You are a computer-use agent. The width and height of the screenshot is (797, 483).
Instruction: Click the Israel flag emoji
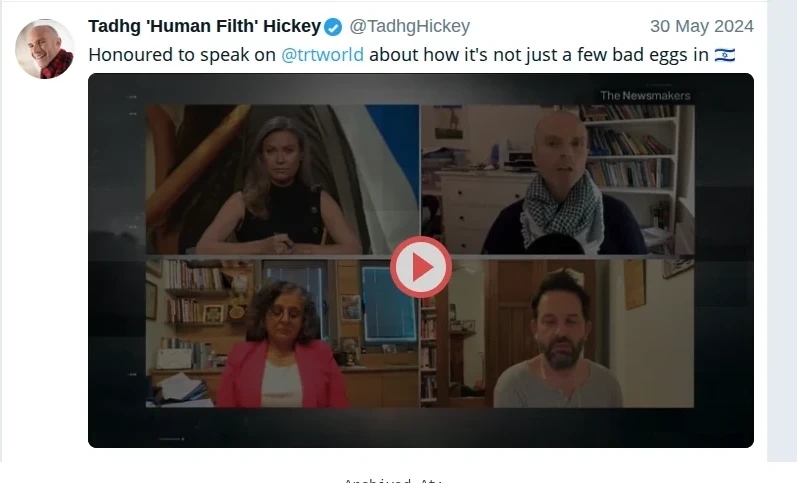724,54
